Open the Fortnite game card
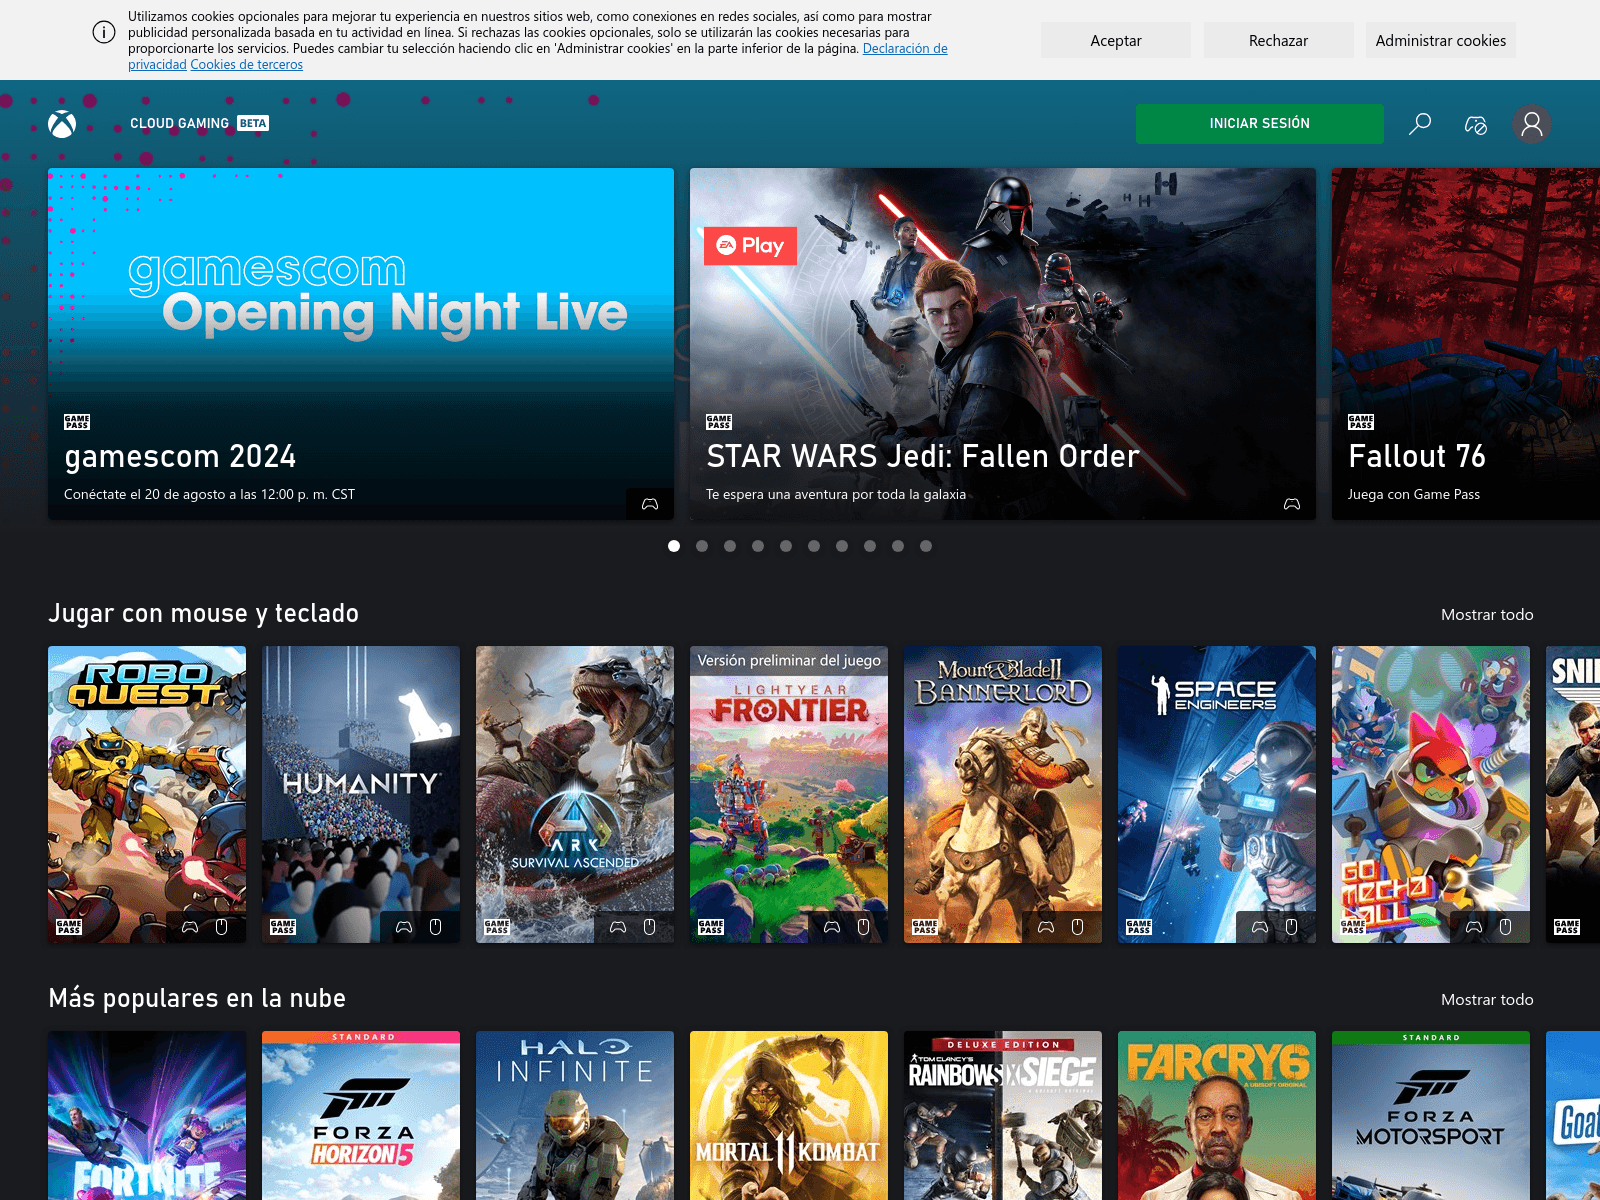 (x=147, y=1115)
